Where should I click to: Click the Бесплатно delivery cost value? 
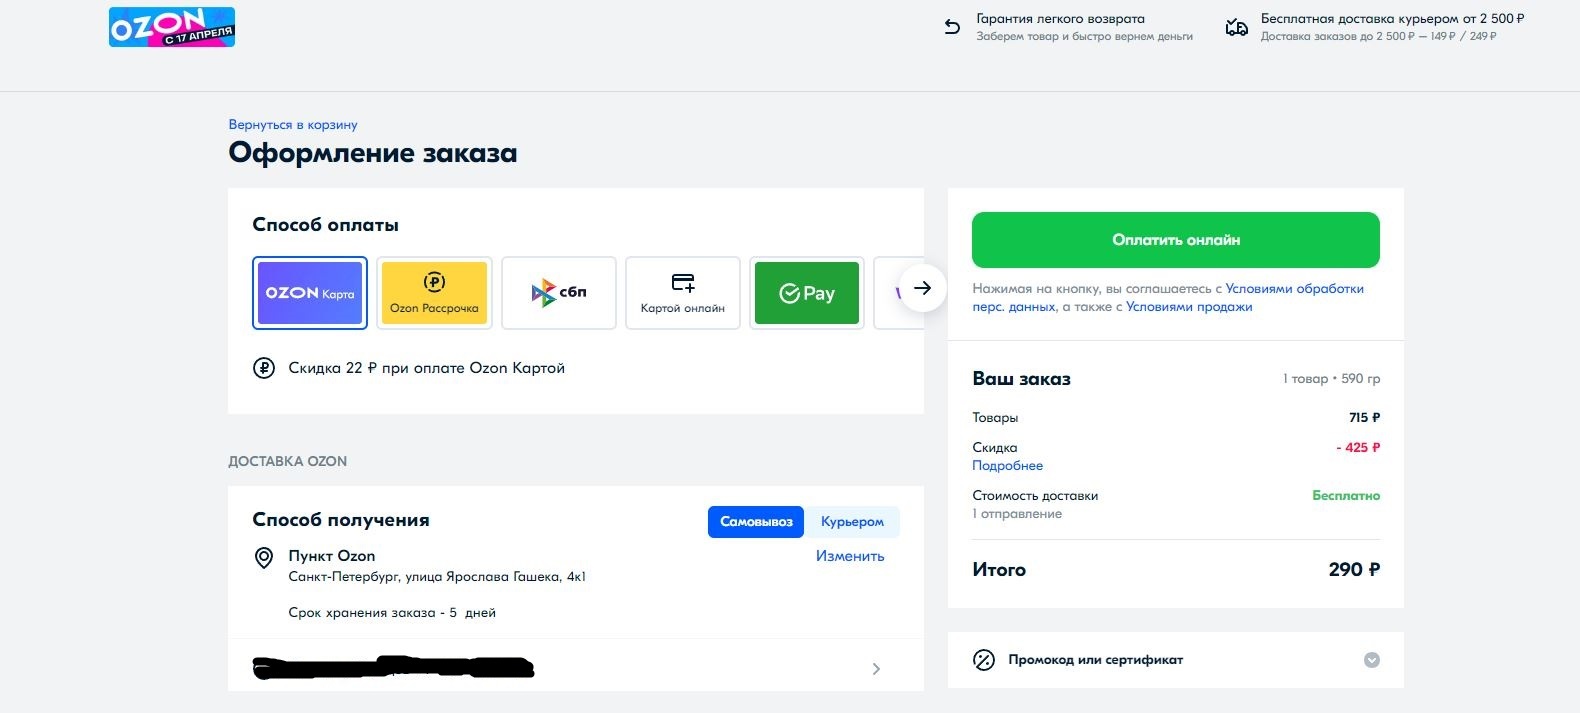coord(1346,496)
